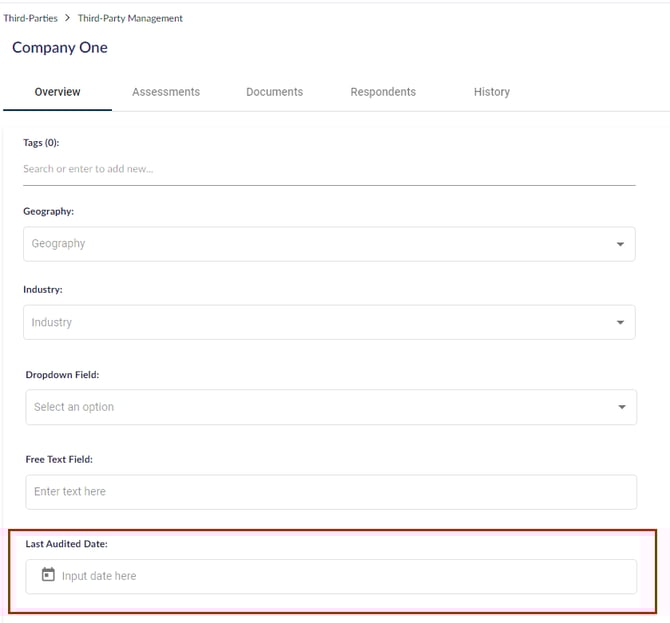Click inside the Free Text Field input
Viewport: 670px width, 623px height.
330,492
